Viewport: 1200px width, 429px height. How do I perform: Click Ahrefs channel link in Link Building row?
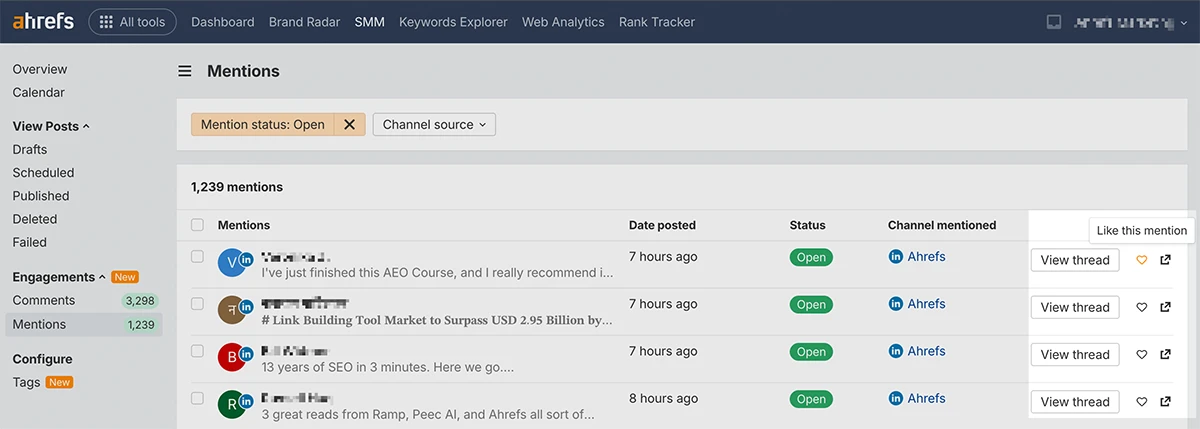coord(926,304)
